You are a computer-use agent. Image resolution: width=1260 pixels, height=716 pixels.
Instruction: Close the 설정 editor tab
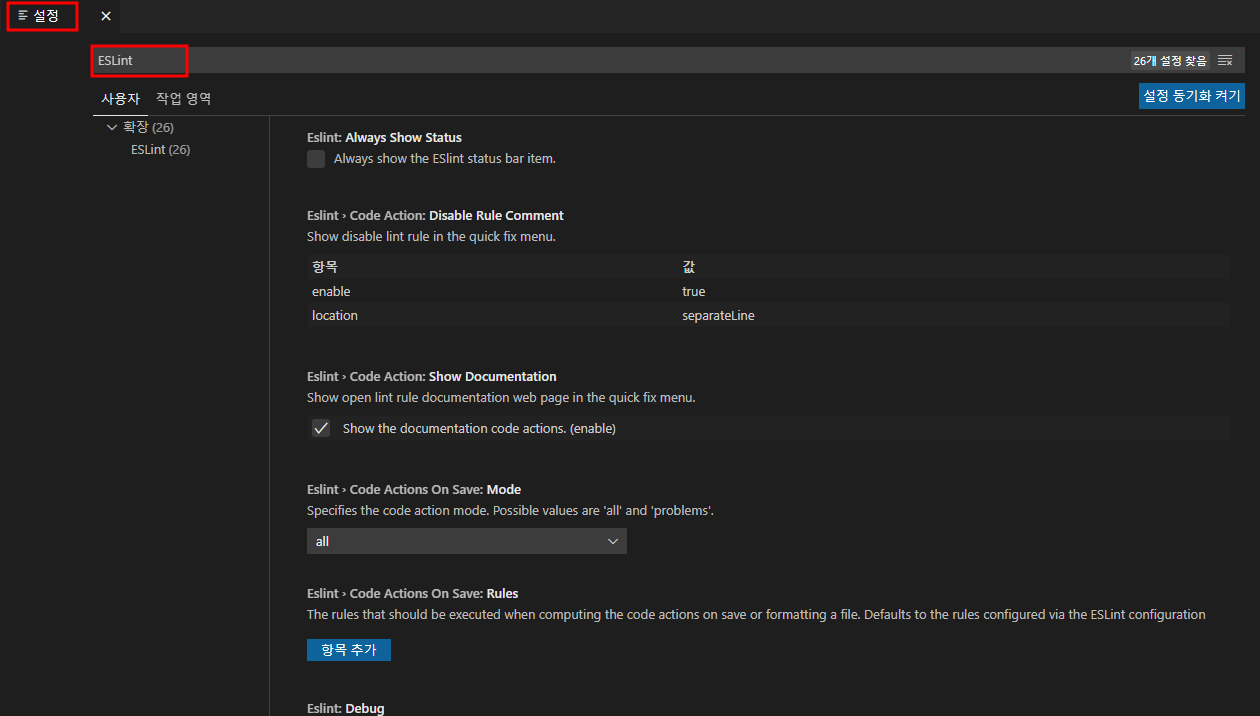106,16
